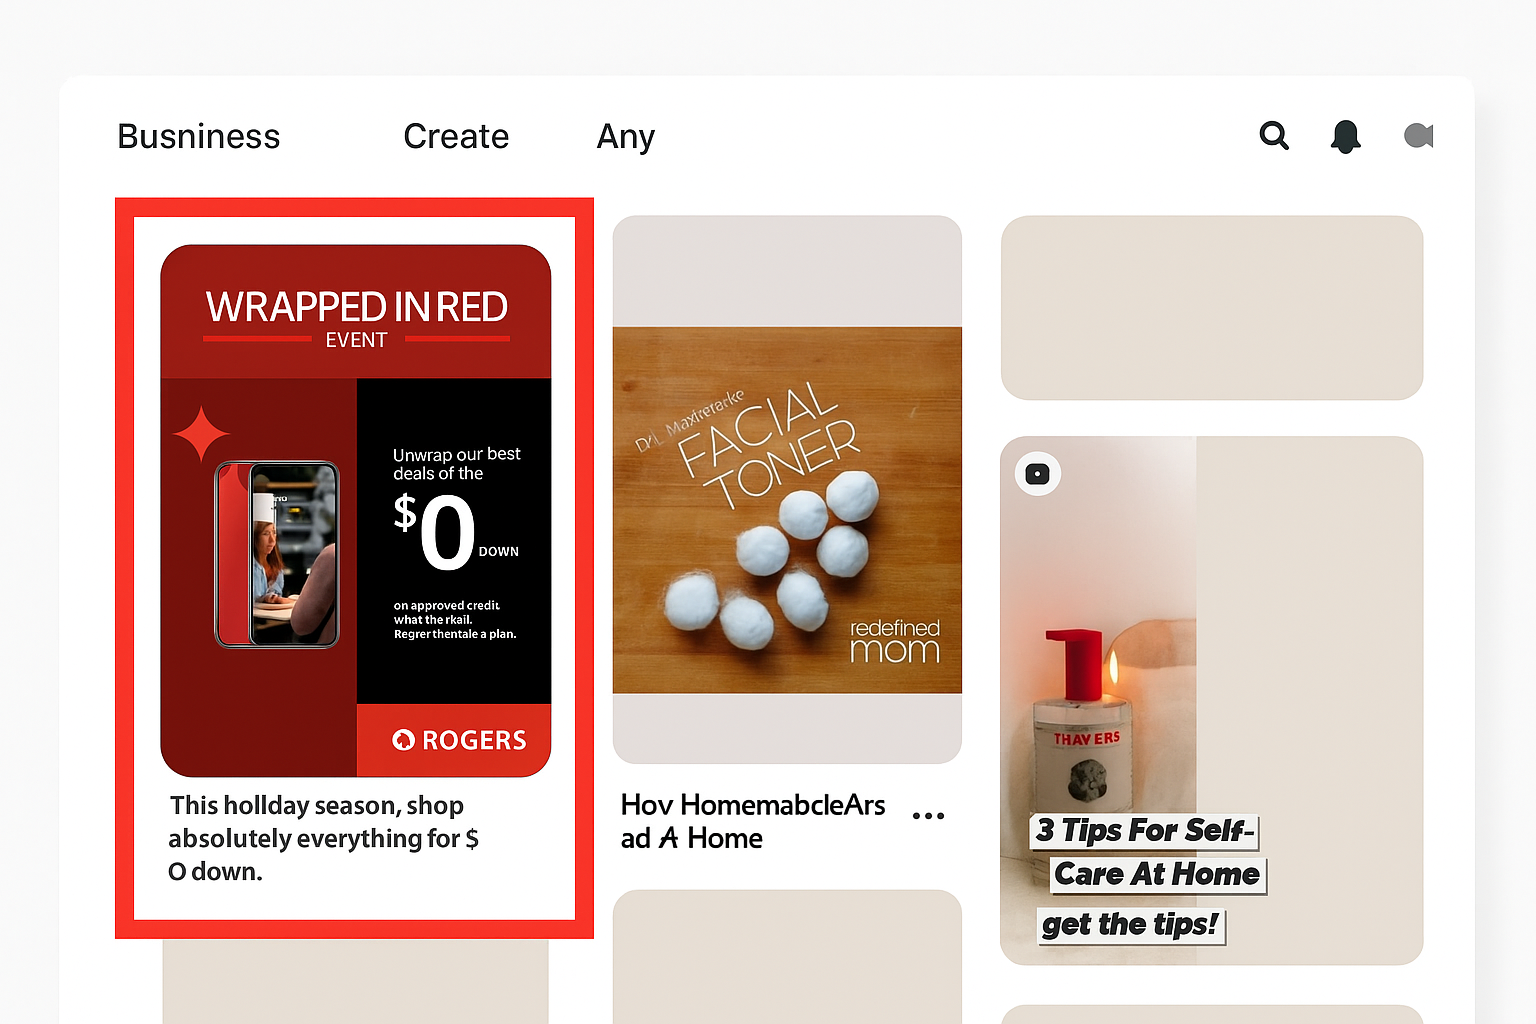Click the Rogers logo in the ad
The image size is (1536, 1024).
(x=458, y=740)
